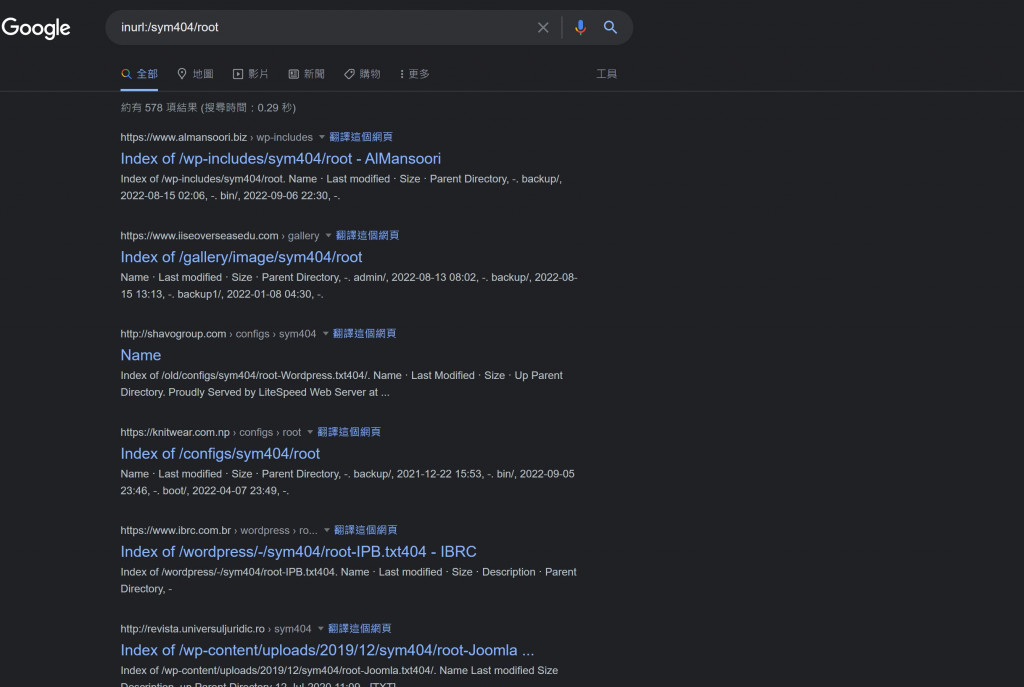Click the http://shavogroup.com URL text
This screenshot has width=1024, height=687.
point(173,334)
